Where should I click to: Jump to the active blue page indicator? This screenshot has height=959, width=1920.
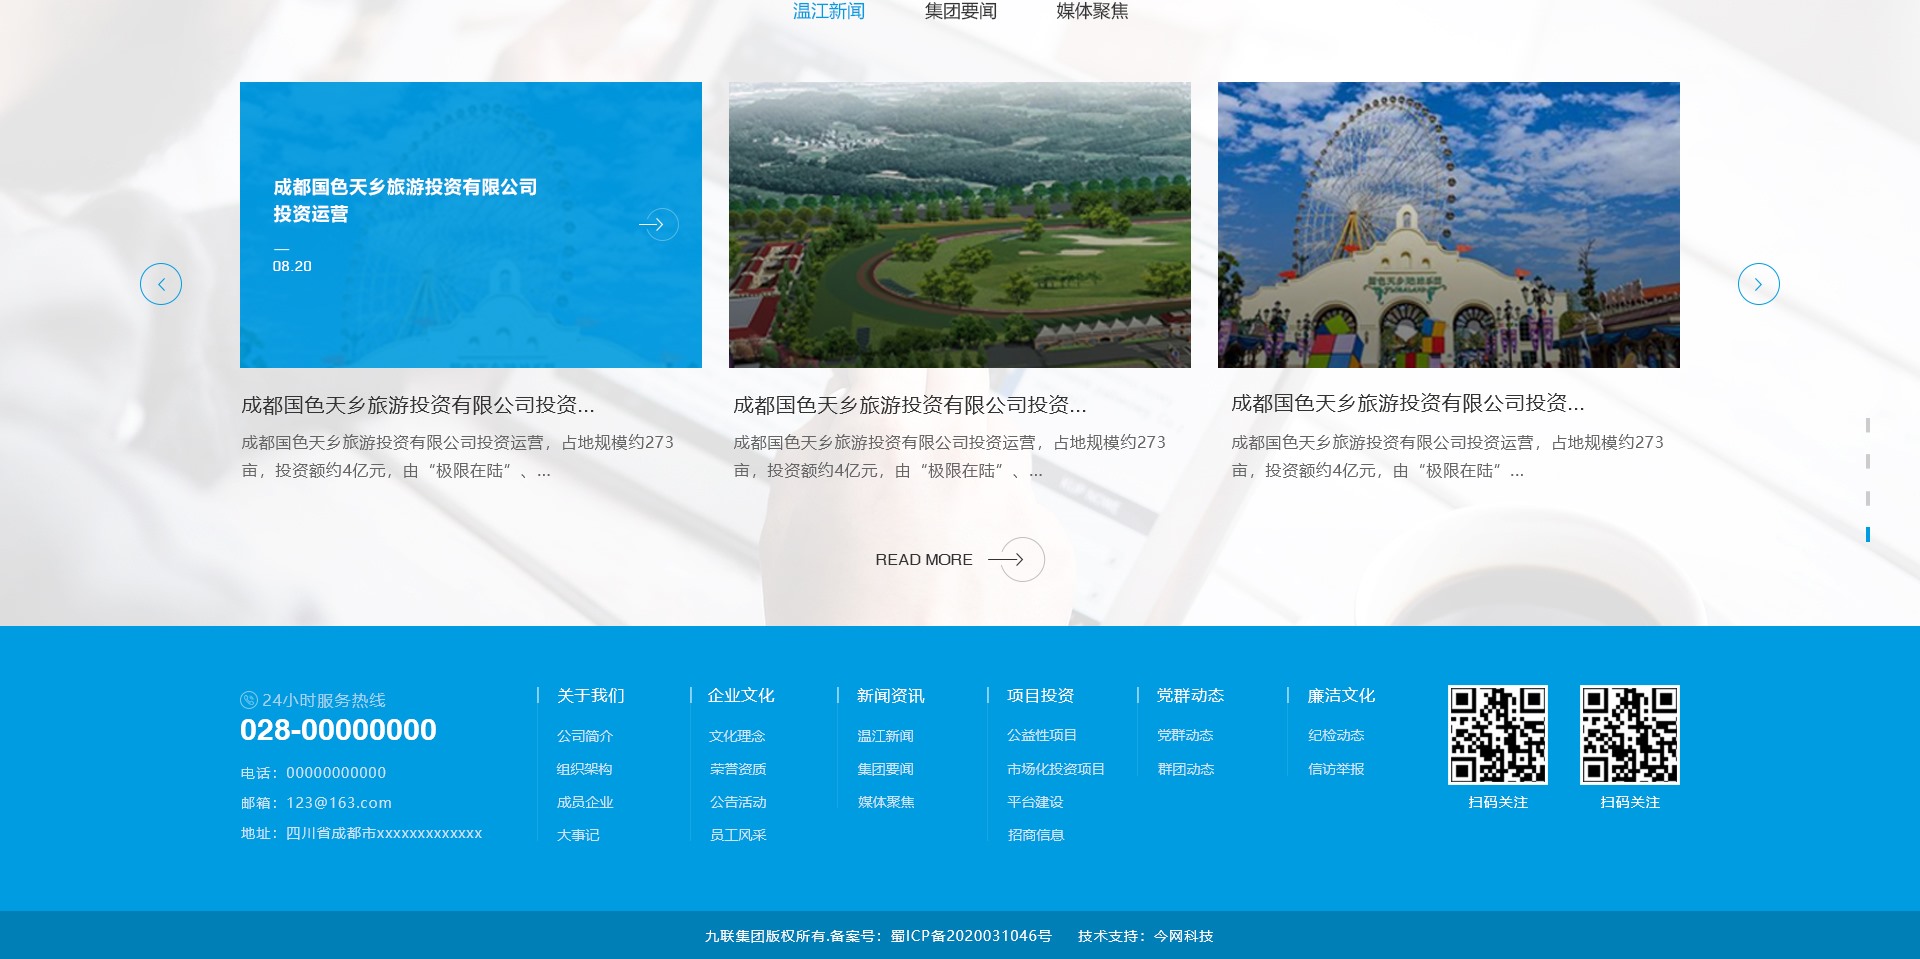[x=1867, y=534]
